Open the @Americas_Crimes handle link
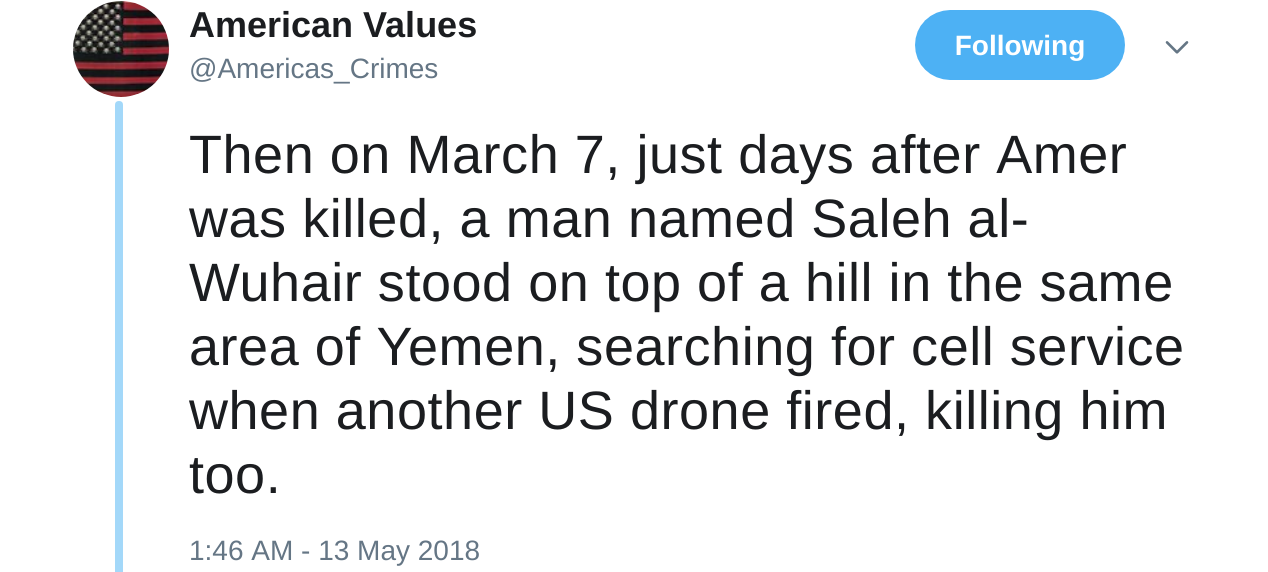The image size is (1268, 572). pos(313,69)
